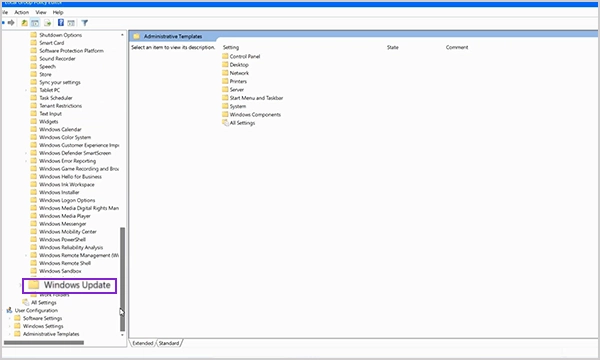The width and height of the screenshot is (600, 360).
Task: Select Software Protection Platform in the tree
Action: 72,50
